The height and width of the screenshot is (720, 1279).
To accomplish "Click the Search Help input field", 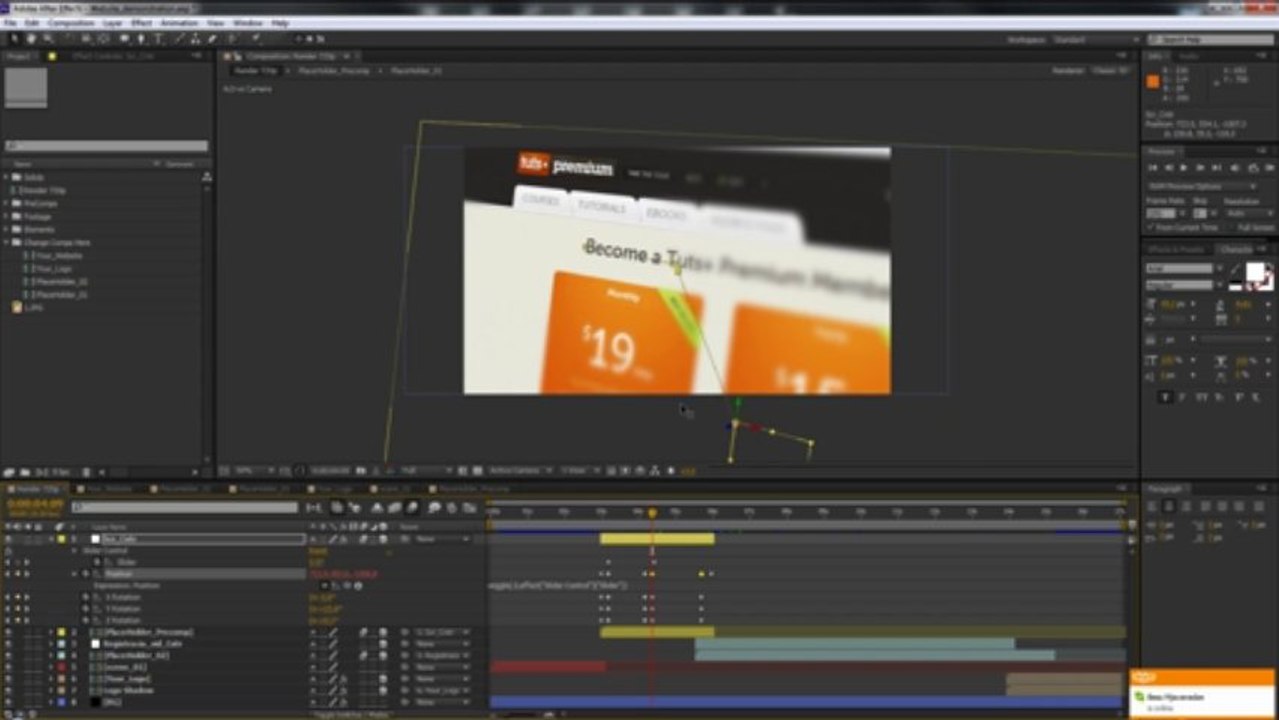I will 1212,39.
